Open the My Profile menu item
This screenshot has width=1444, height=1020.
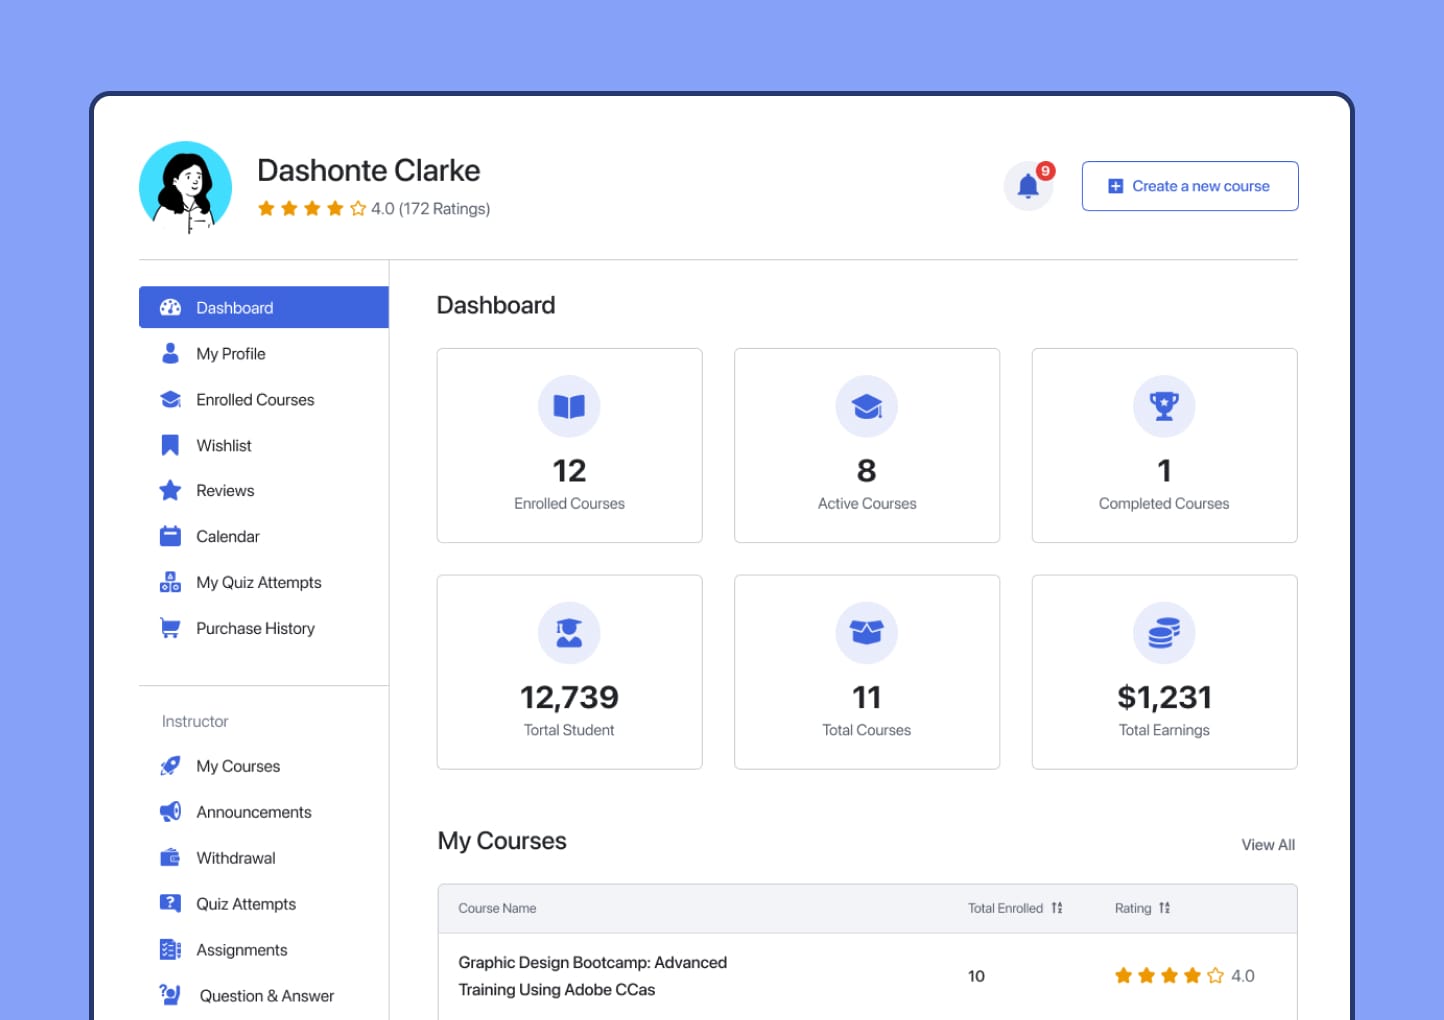tap(231, 354)
